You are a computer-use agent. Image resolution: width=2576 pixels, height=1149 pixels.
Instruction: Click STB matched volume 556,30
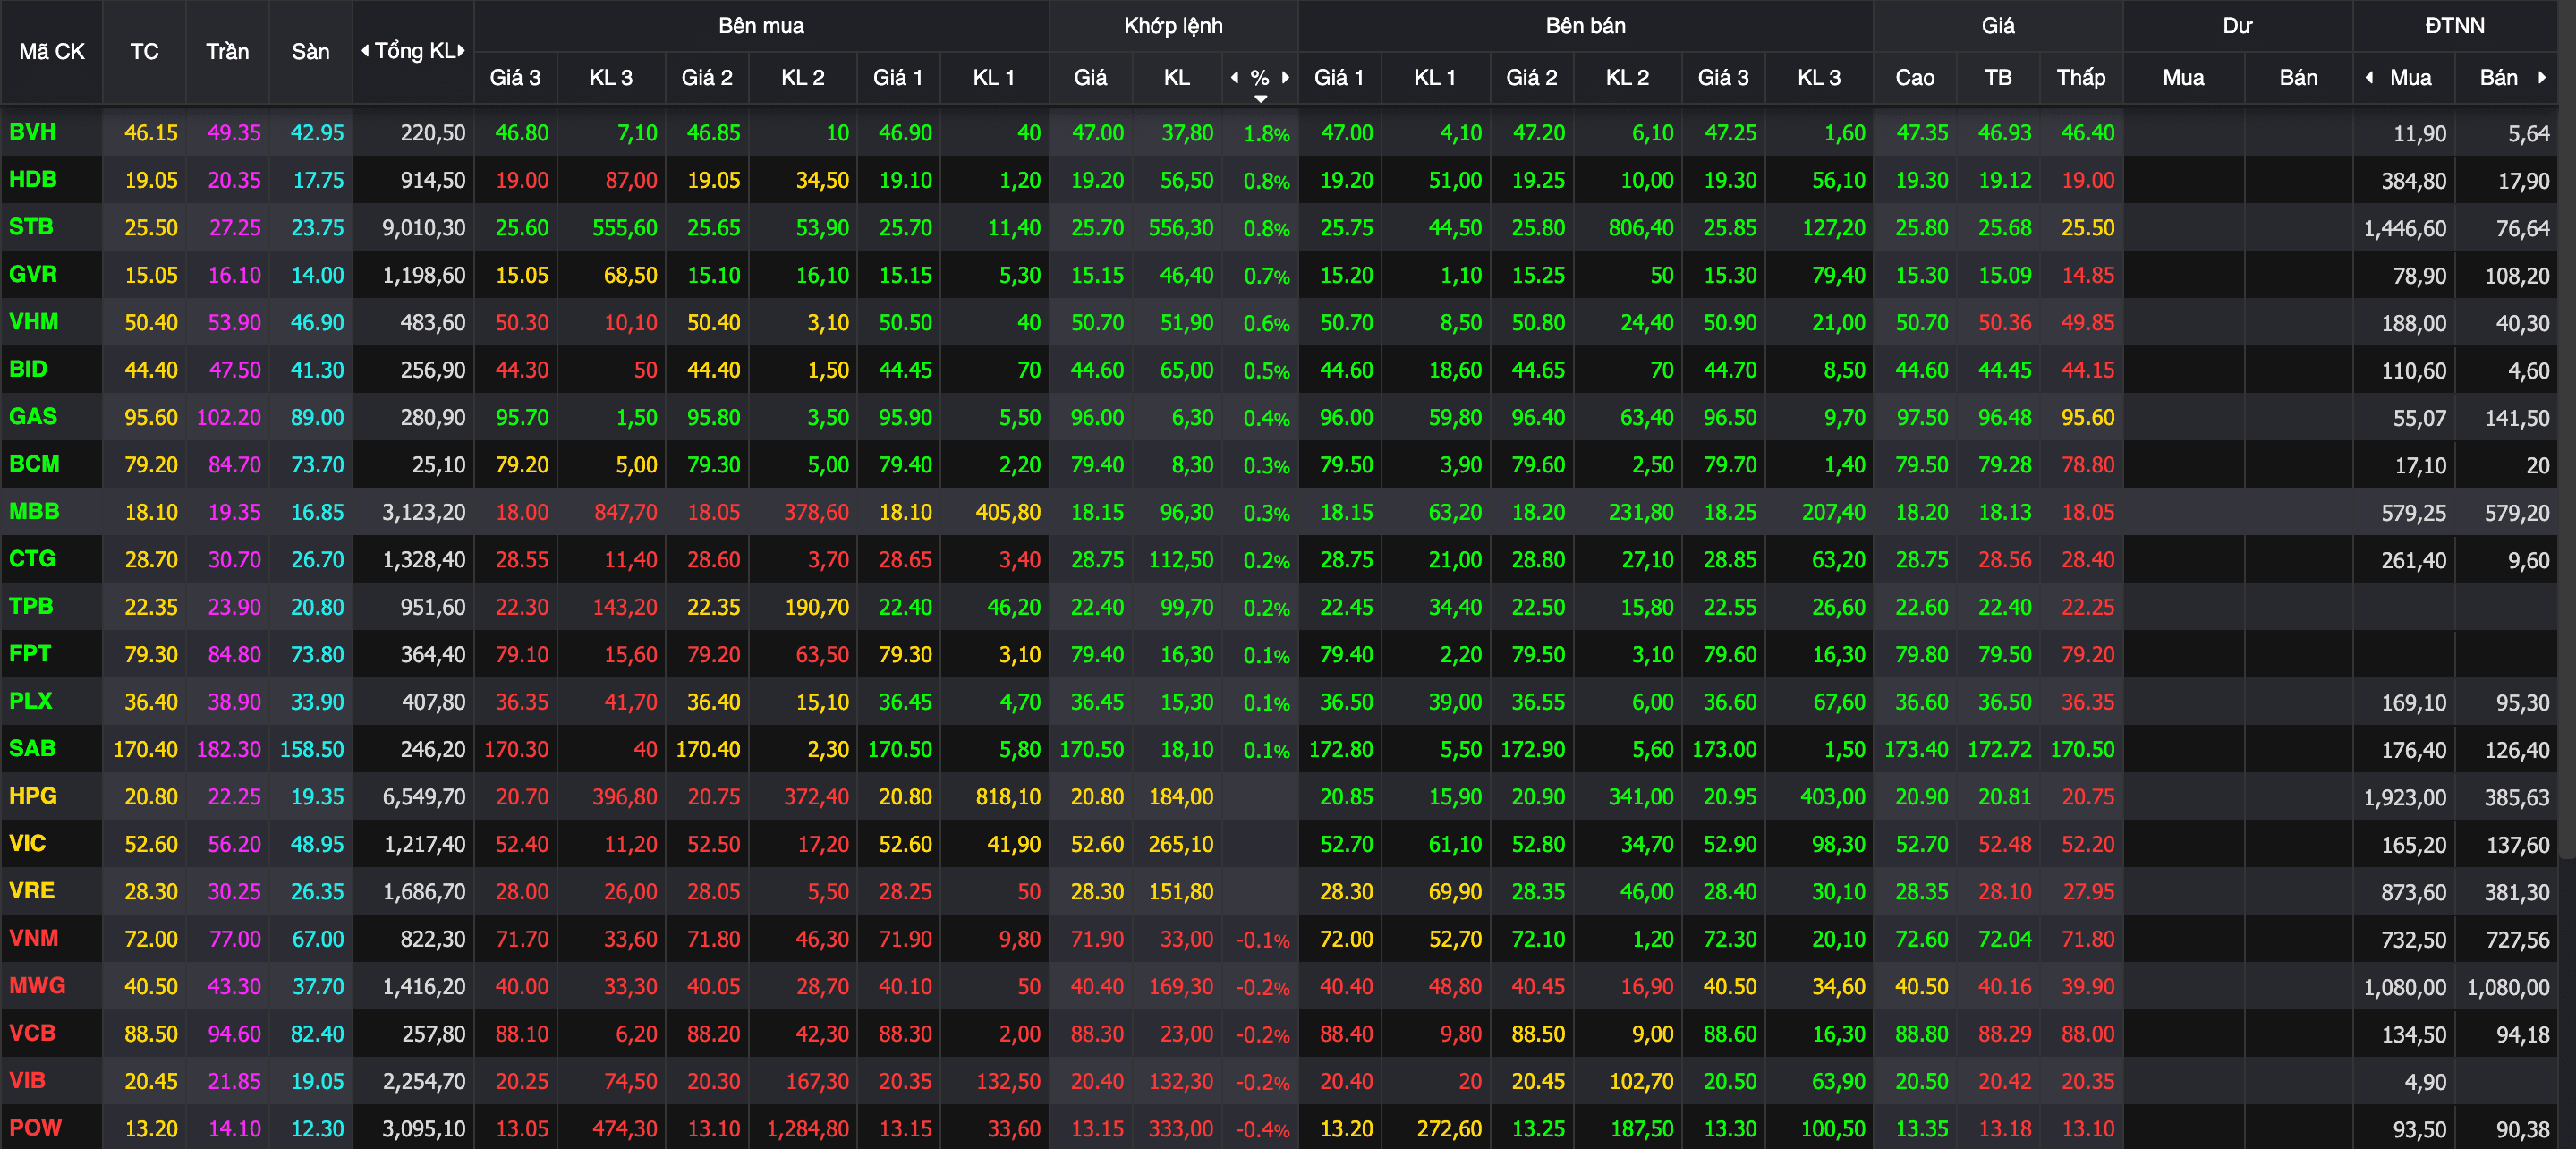click(1181, 228)
